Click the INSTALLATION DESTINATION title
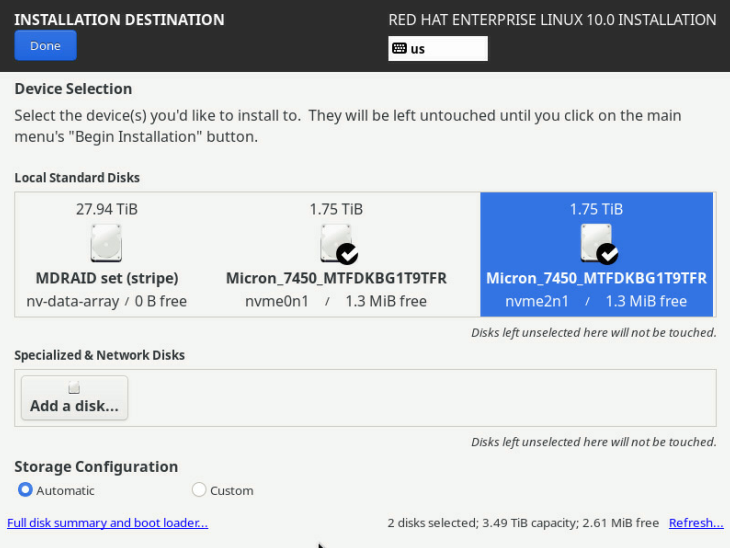Image resolution: width=730 pixels, height=548 pixels. pyautogui.click(x=119, y=20)
